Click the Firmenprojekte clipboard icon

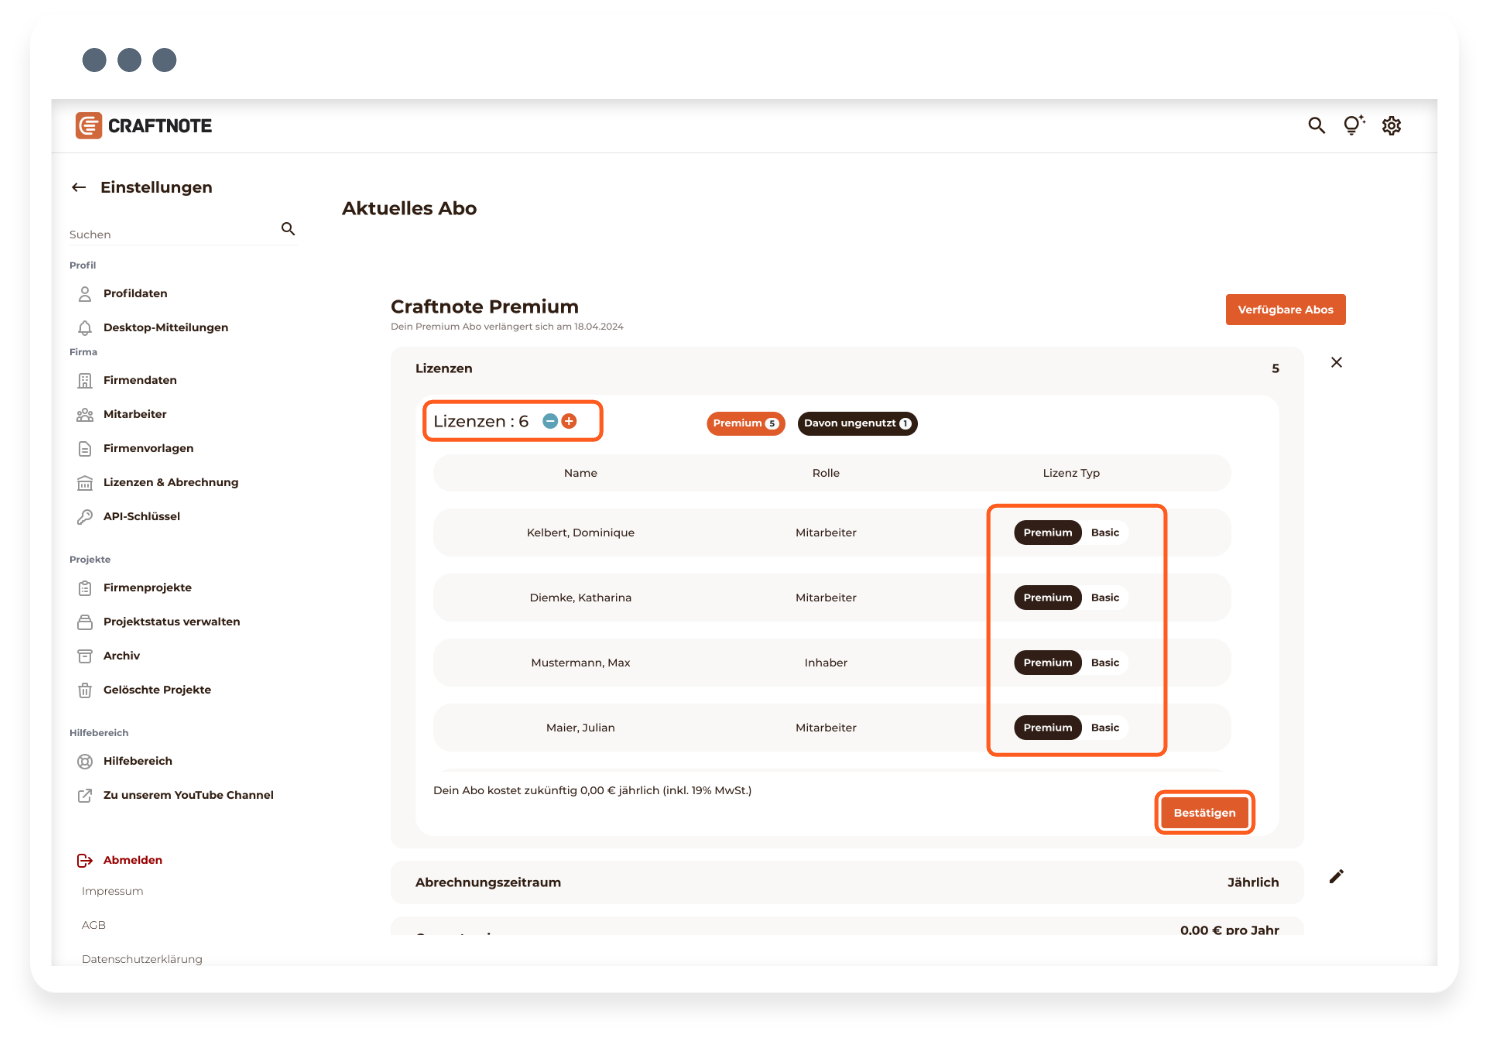point(85,587)
